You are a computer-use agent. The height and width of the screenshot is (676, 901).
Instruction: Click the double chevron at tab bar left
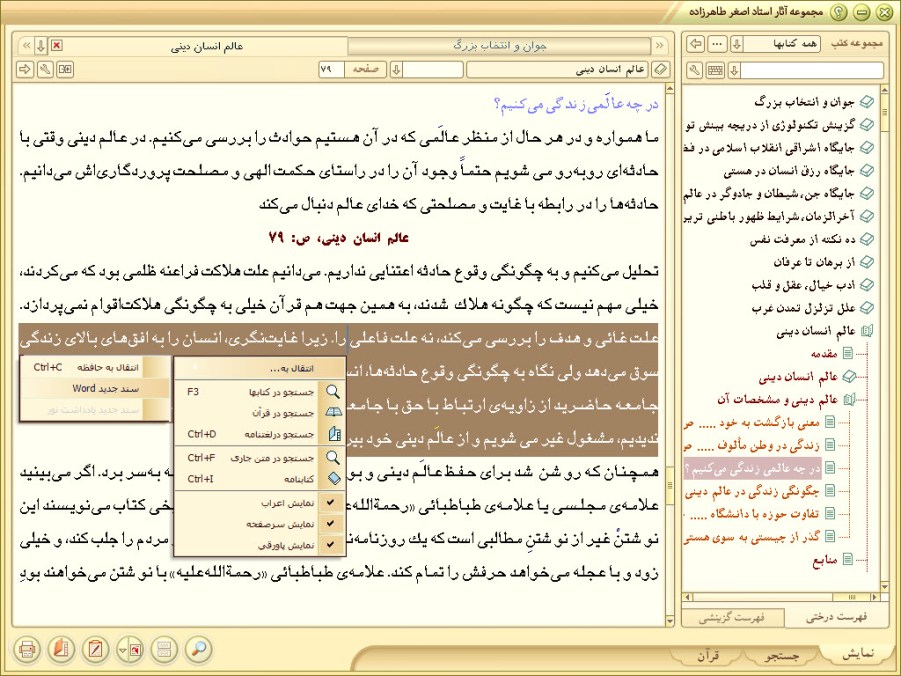coord(26,45)
